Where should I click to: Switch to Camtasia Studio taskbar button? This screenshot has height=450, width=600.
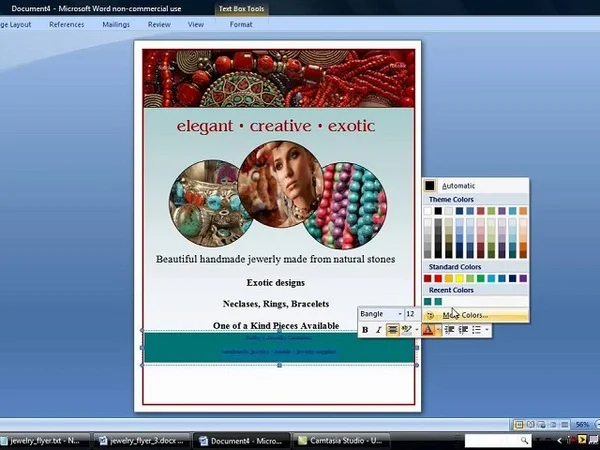[x=341, y=441]
